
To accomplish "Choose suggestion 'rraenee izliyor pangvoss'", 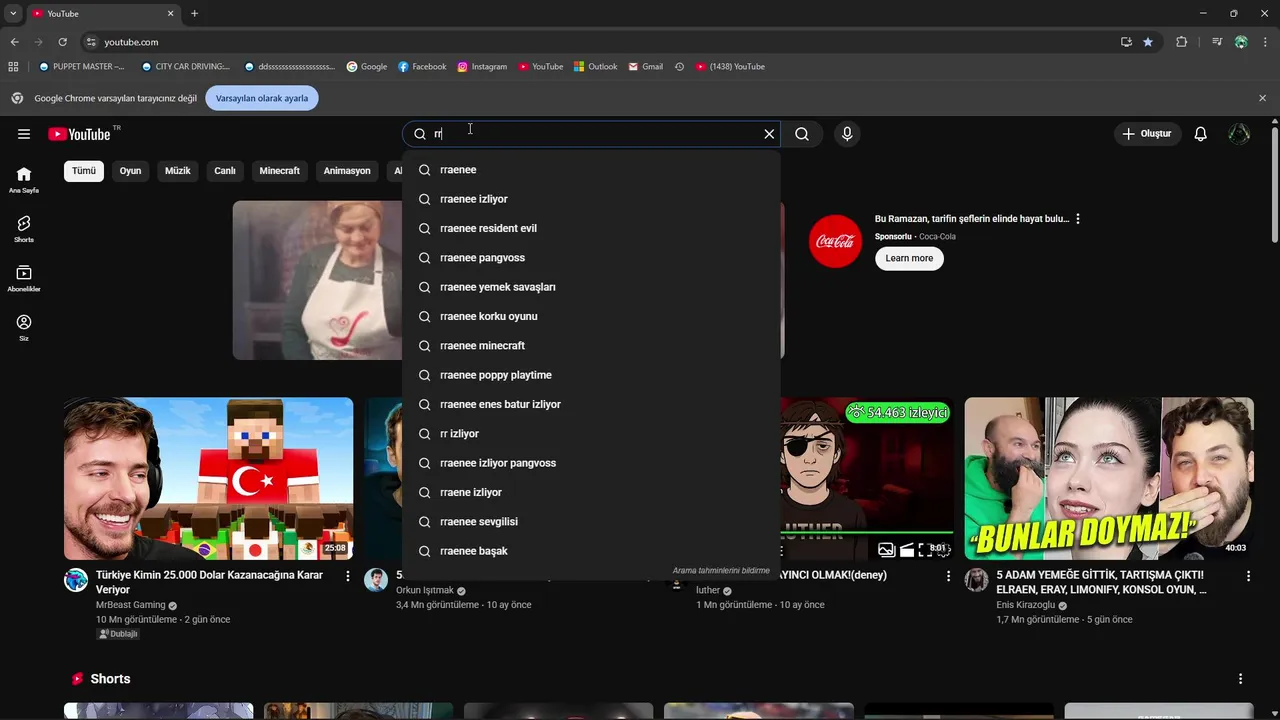I will (x=591, y=463).
